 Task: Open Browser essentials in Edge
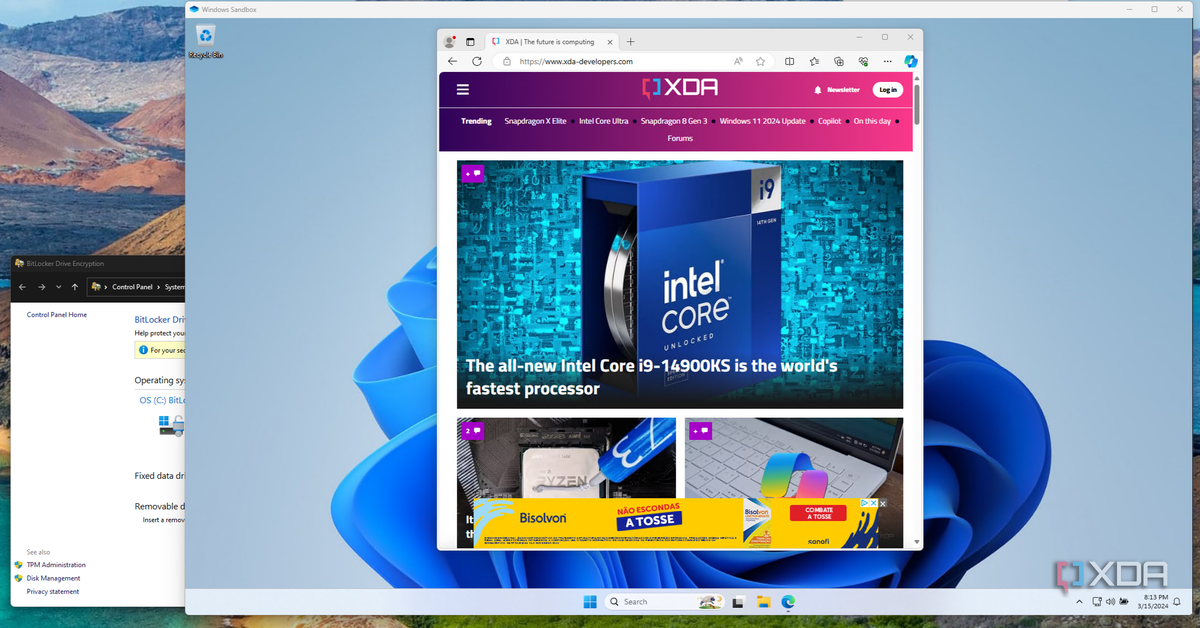[864, 61]
